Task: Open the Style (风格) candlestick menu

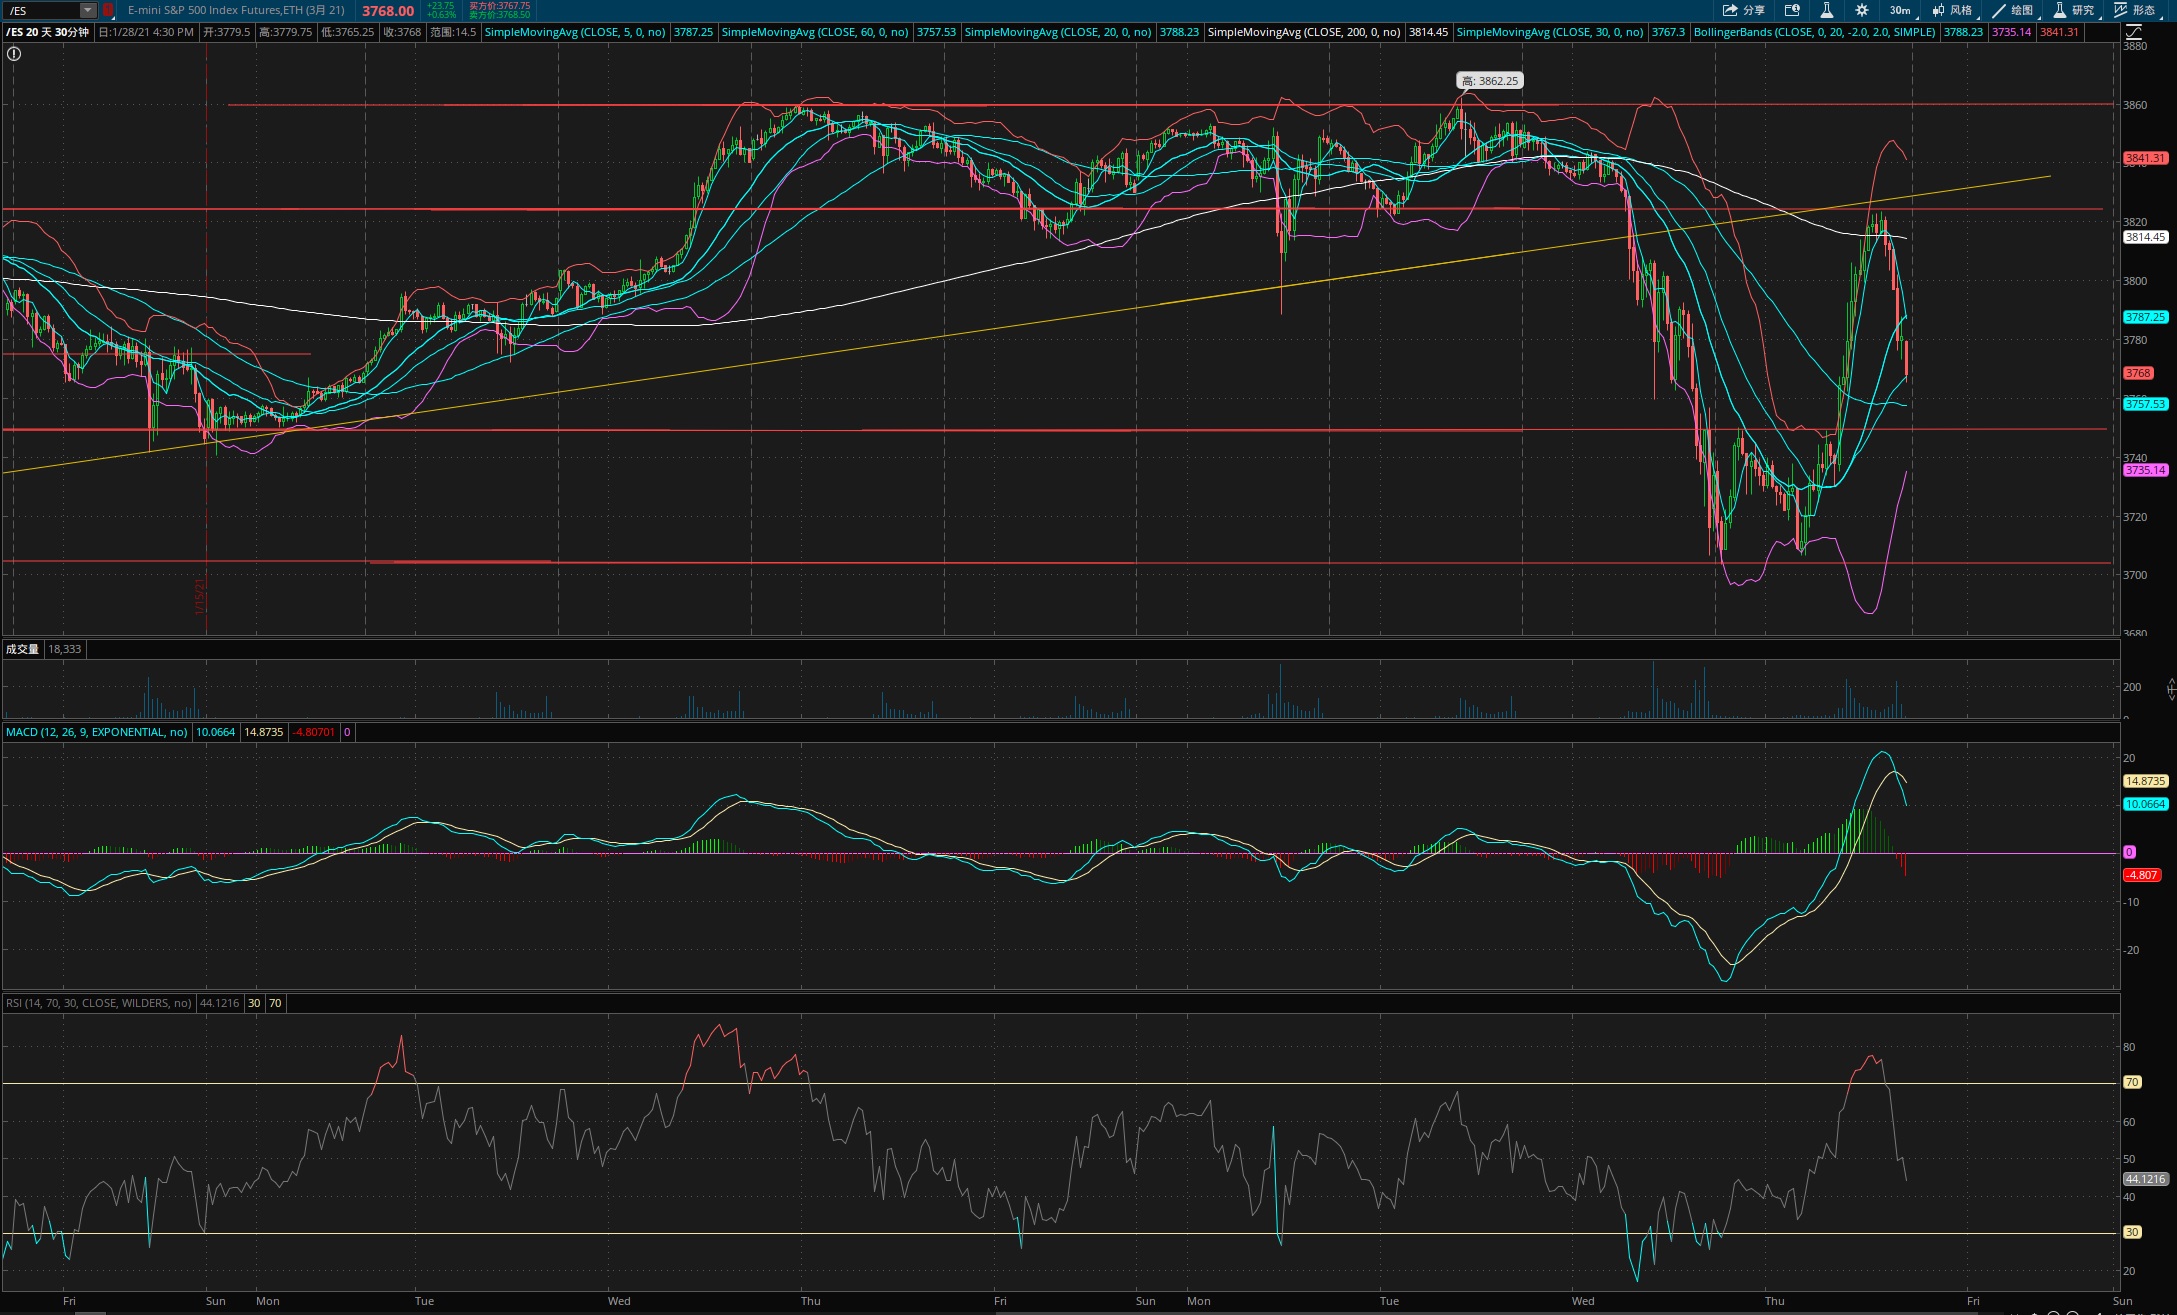Action: (1952, 10)
